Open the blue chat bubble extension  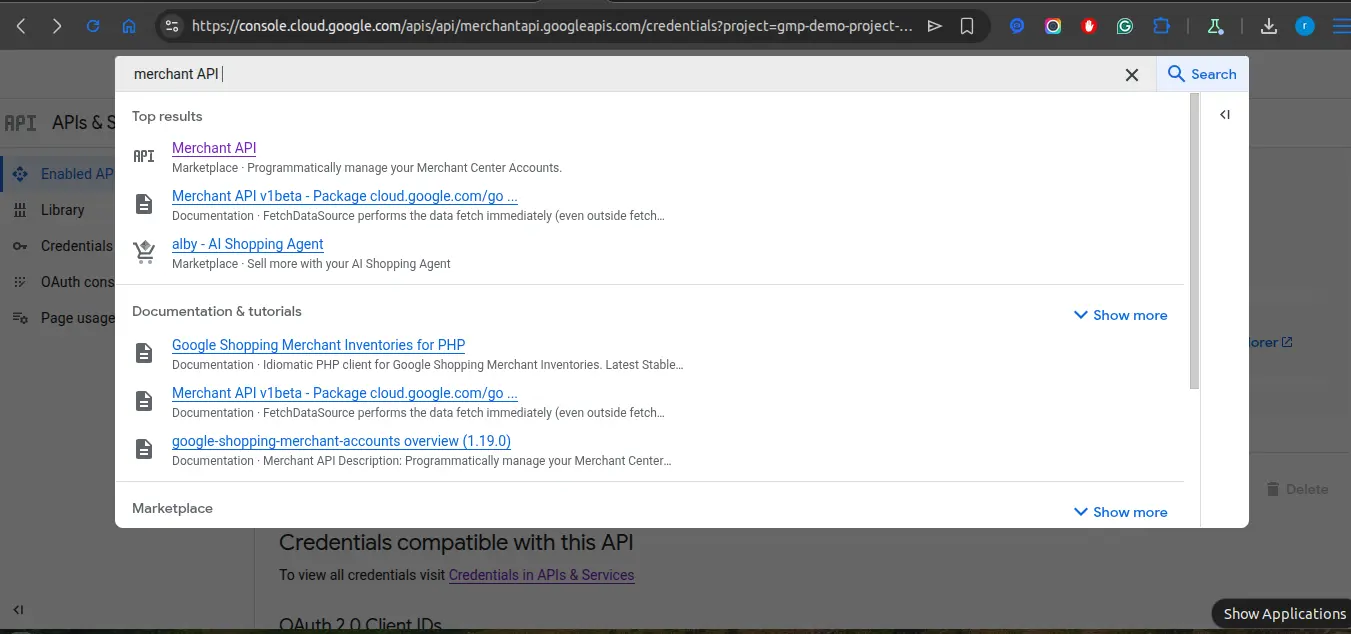point(1017,26)
